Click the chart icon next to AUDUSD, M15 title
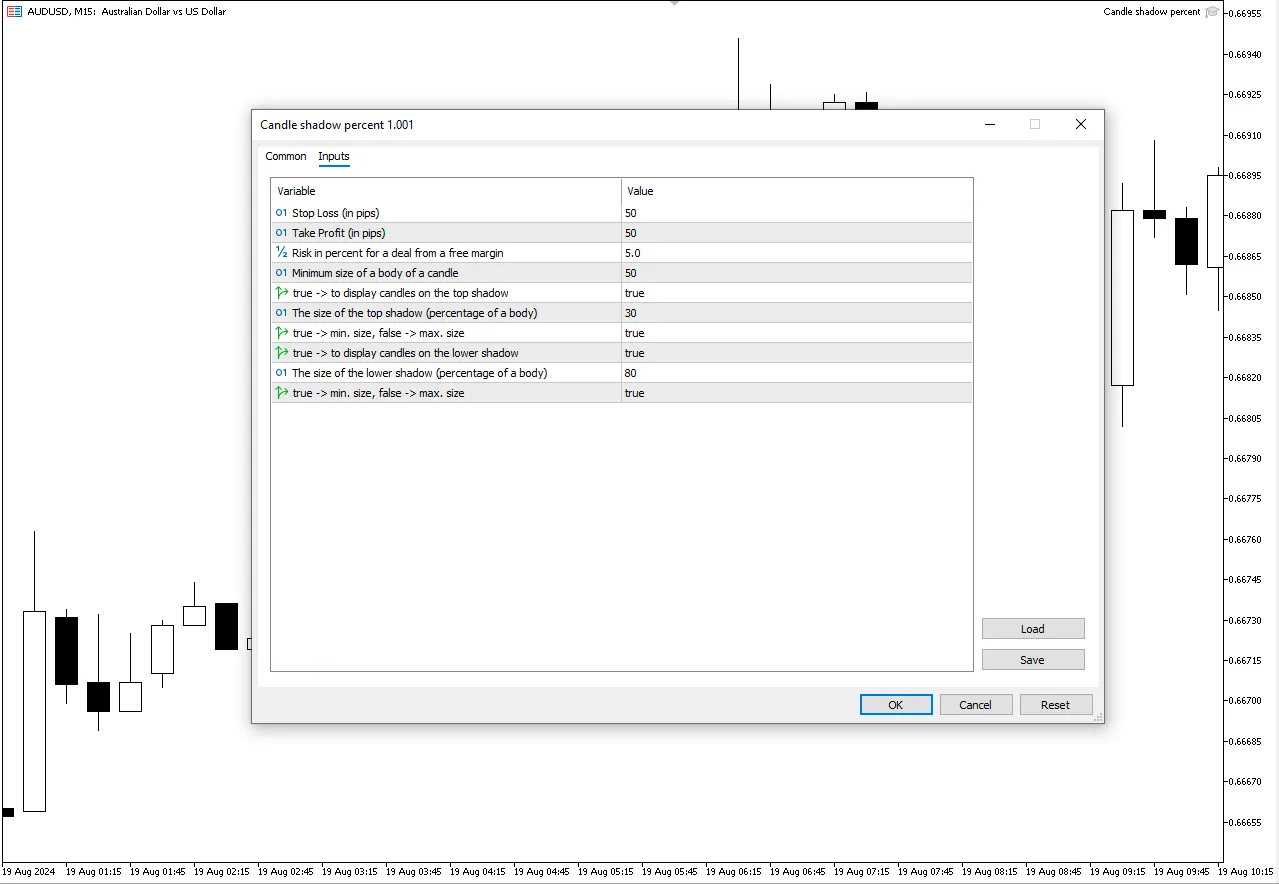 click(14, 12)
